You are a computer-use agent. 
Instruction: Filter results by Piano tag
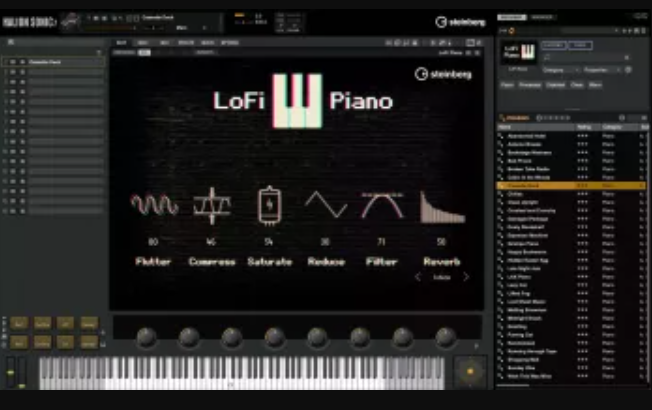(x=507, y=85)
